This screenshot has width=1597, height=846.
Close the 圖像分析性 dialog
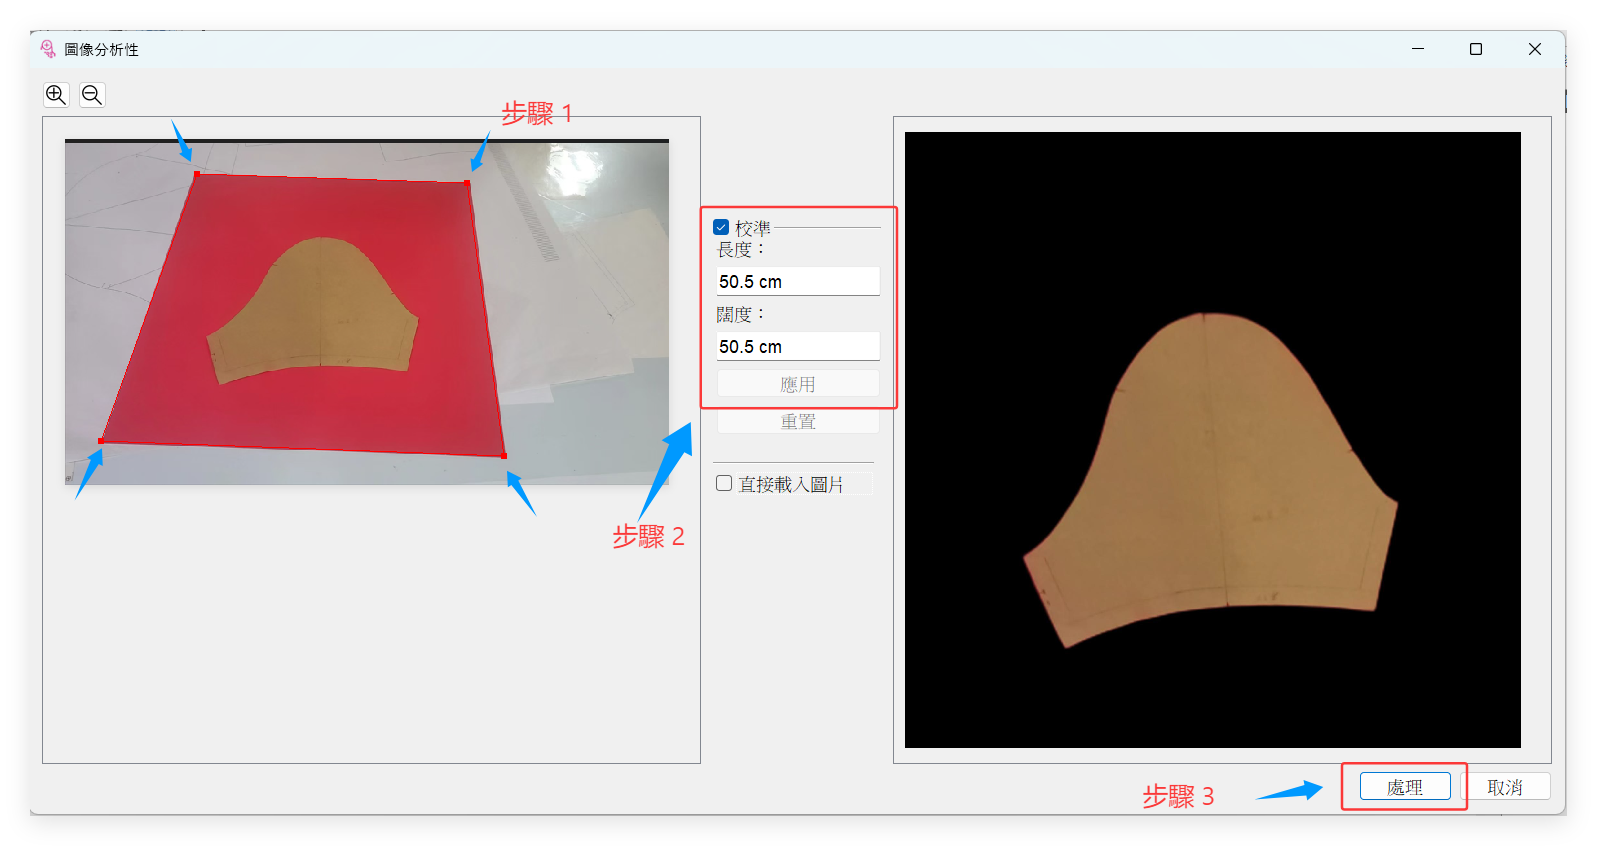(x=1535, y=49)
